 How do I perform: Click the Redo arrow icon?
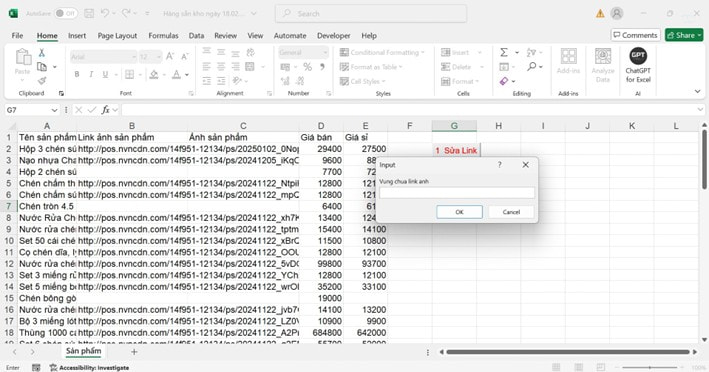(x=126, y=14)
